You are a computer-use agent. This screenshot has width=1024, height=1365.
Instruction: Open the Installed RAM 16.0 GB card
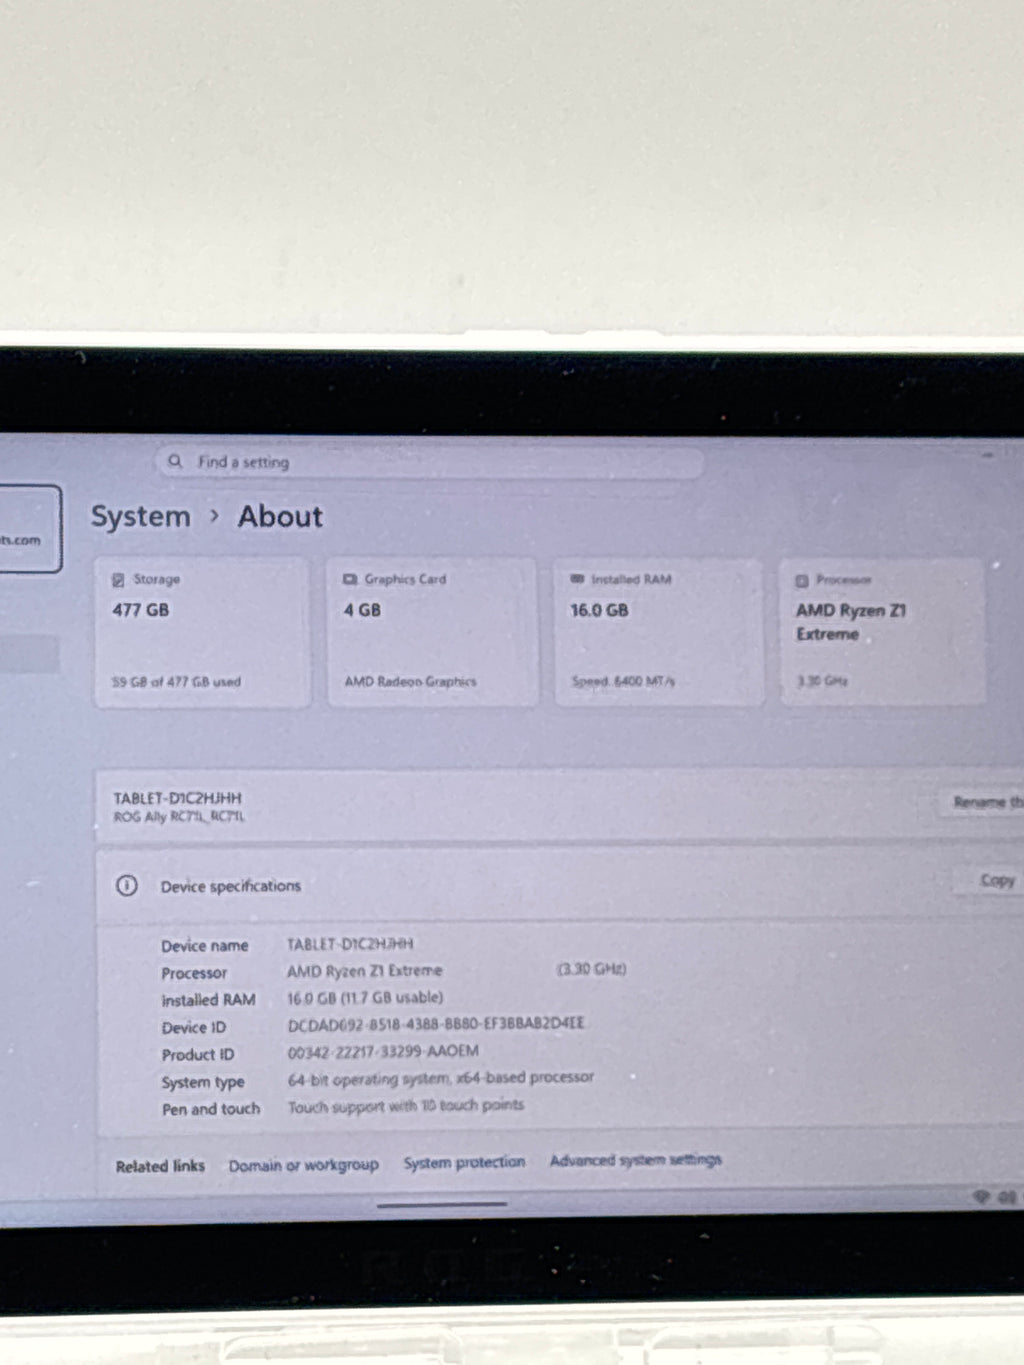pyautogui.click(x=659, y=633)
